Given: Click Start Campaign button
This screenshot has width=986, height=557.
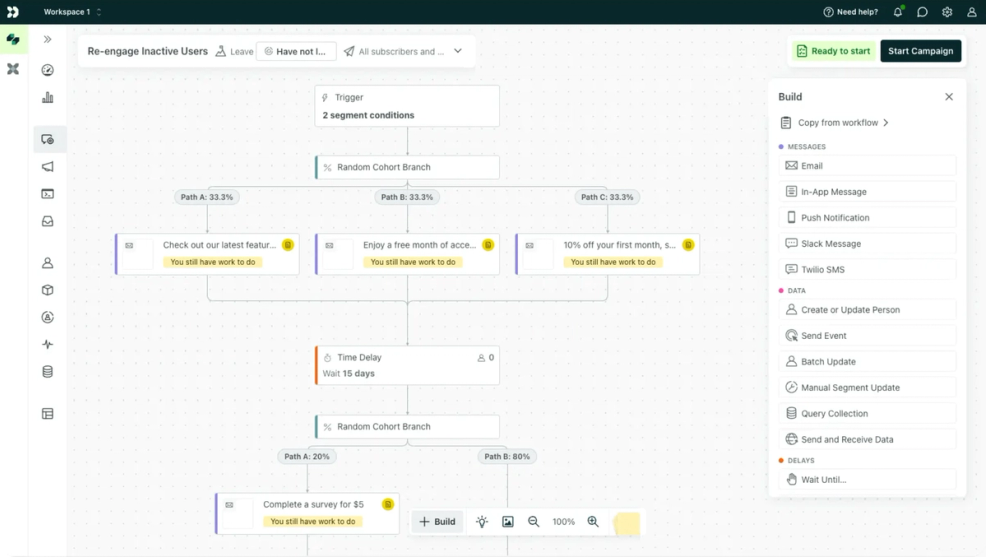Looking at the screenshot, I should pyautogui.click(x=921, y=51).
